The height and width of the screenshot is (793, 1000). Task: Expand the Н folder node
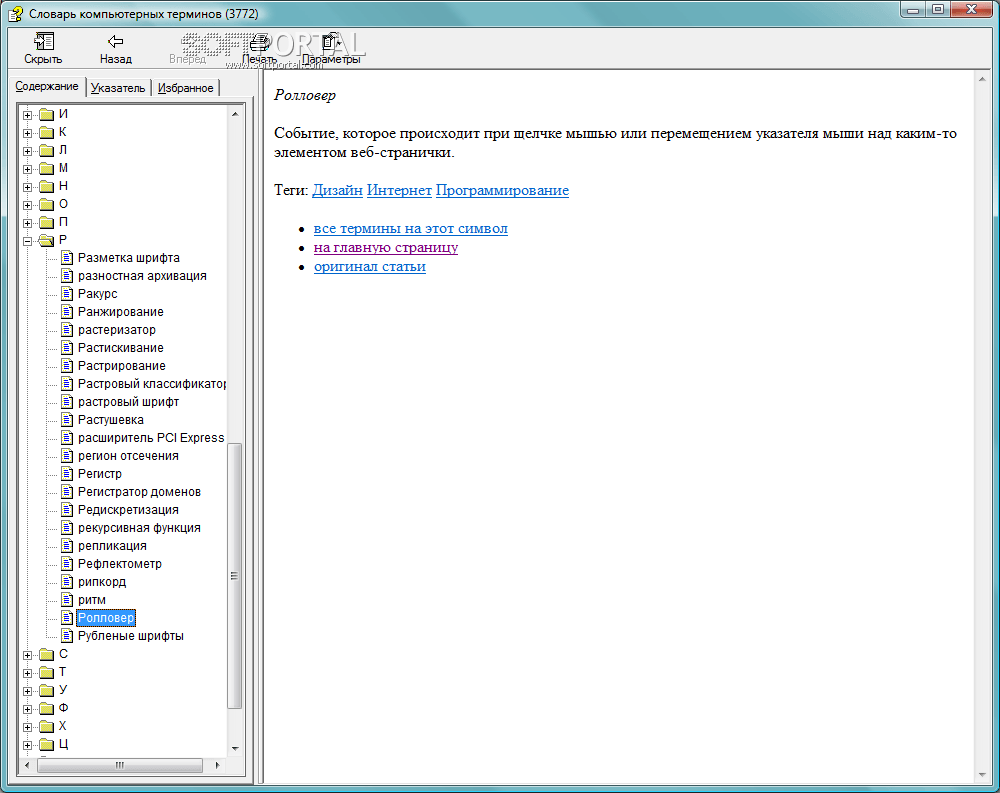[27, 188]
